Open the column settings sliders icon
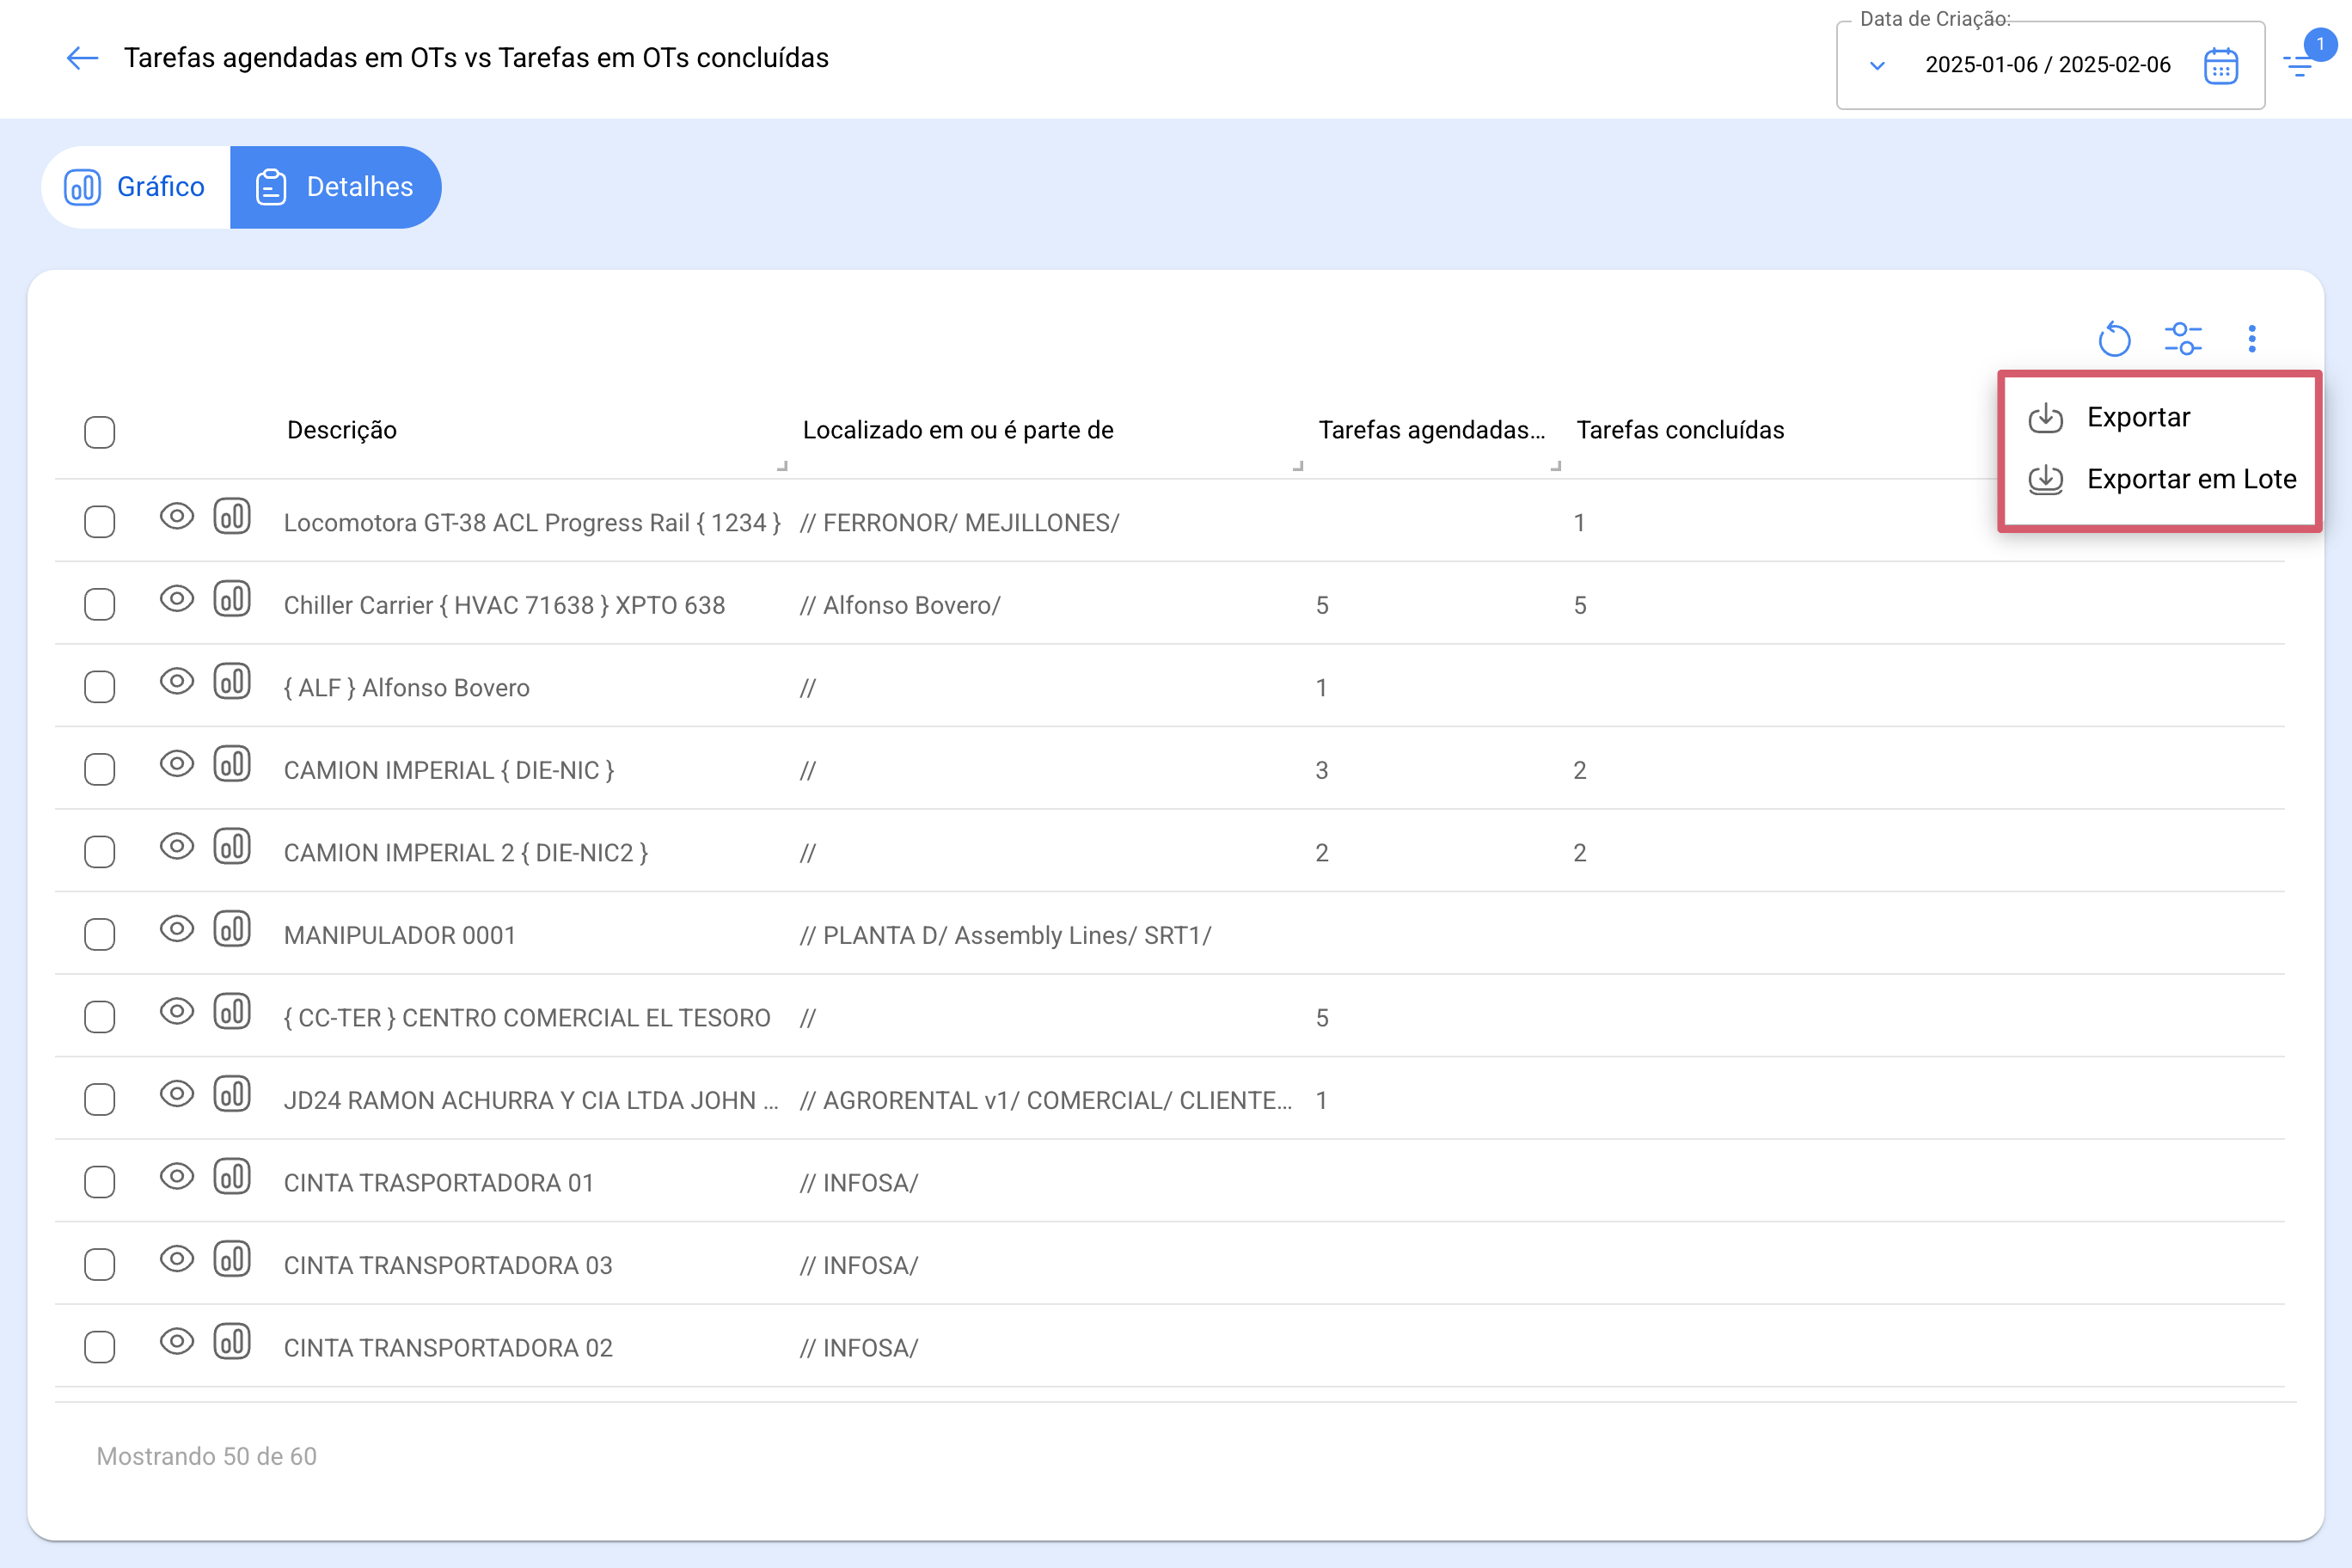This screenshot has width=2352, height=1568. (2182, 339)
